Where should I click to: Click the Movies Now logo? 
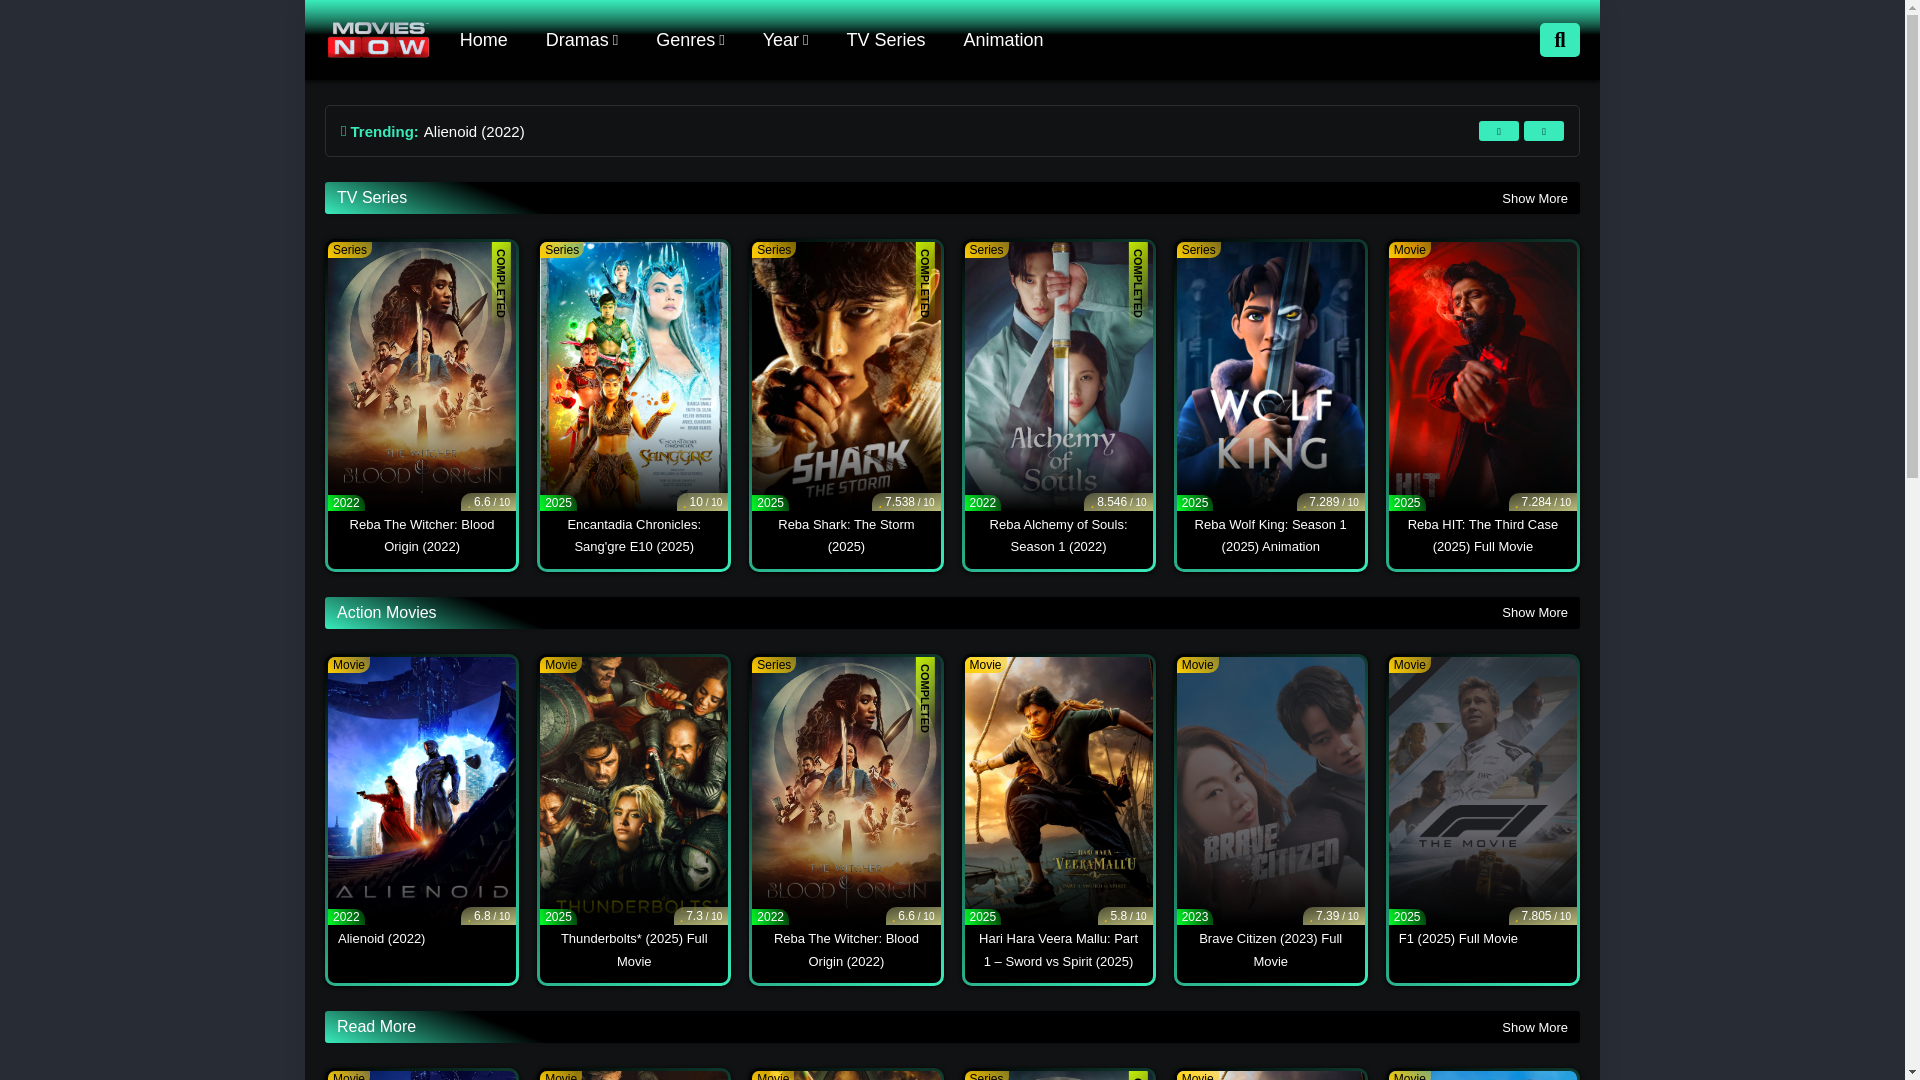[378, 40]
